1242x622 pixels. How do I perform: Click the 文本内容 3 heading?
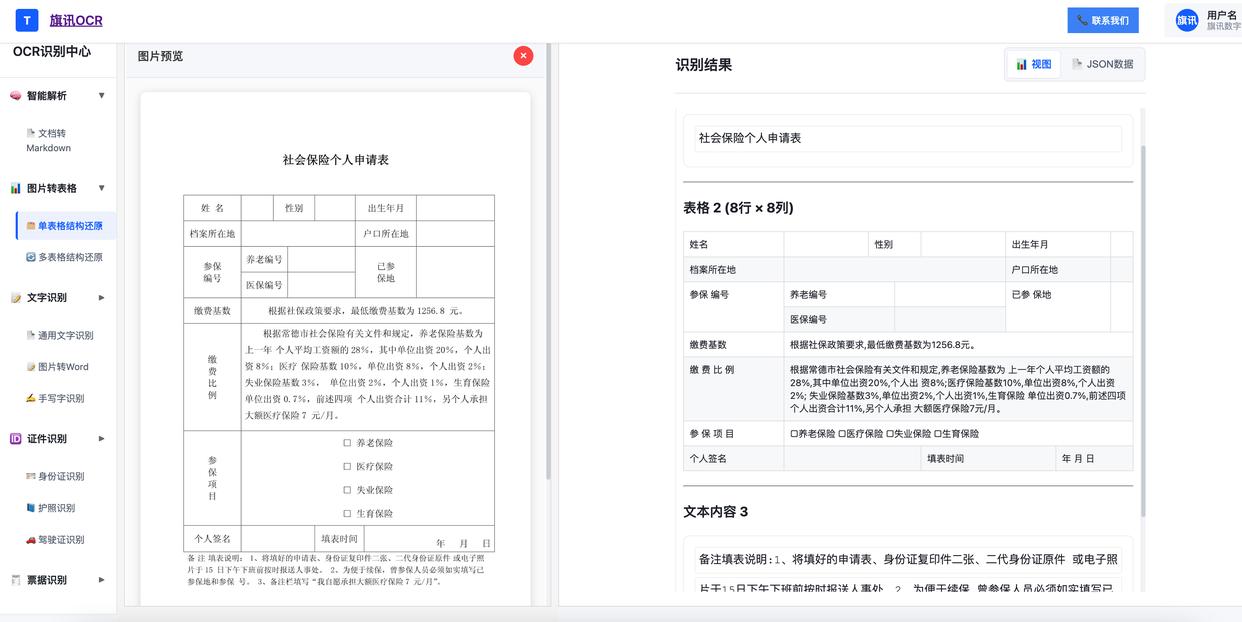[715, 512]
